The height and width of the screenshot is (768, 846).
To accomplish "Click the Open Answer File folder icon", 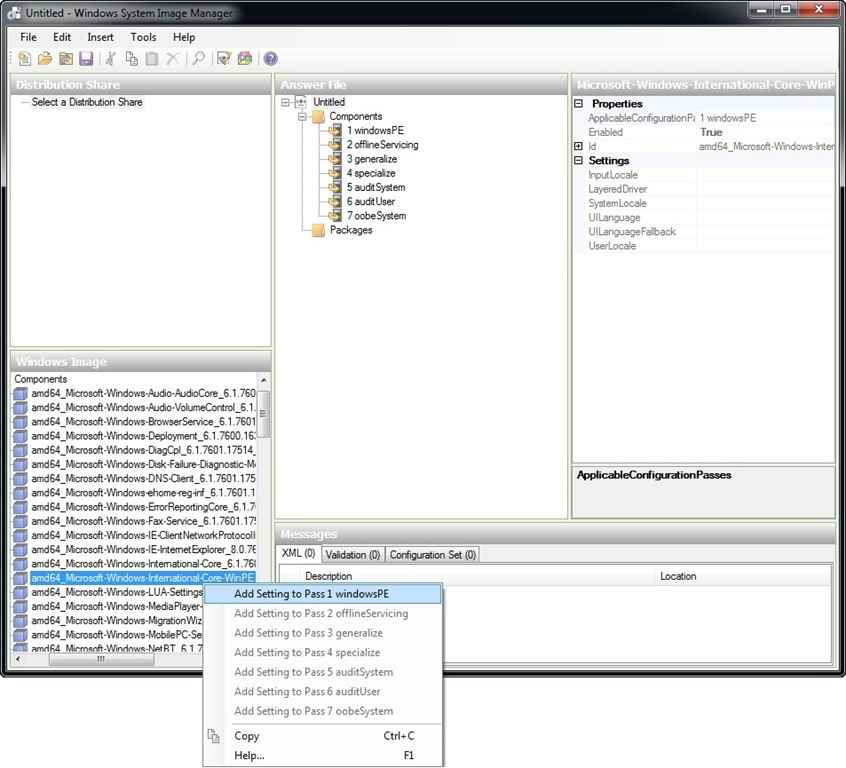I will [x=45, y=58].
